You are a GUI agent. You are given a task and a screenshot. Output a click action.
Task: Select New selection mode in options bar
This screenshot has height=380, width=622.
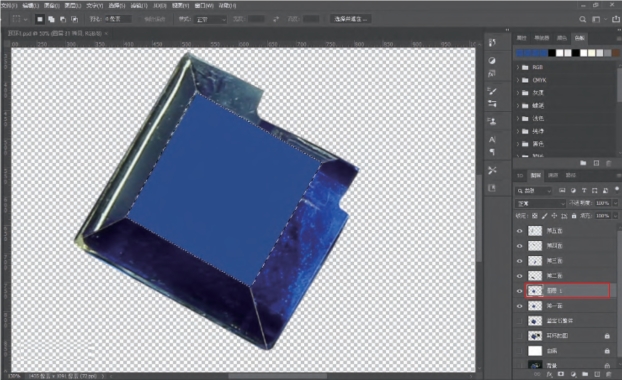click(x=40, y=19)
